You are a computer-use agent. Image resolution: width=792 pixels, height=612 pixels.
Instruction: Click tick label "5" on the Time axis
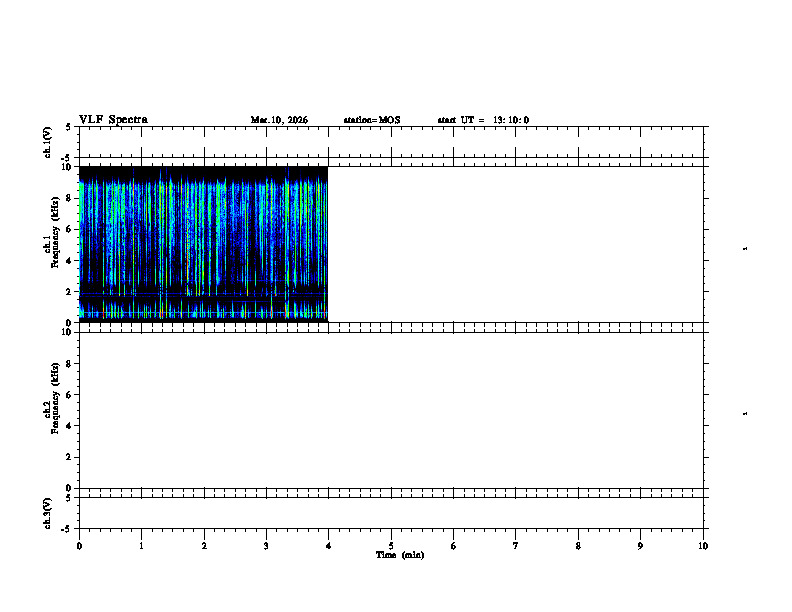[x=391, y=546]
